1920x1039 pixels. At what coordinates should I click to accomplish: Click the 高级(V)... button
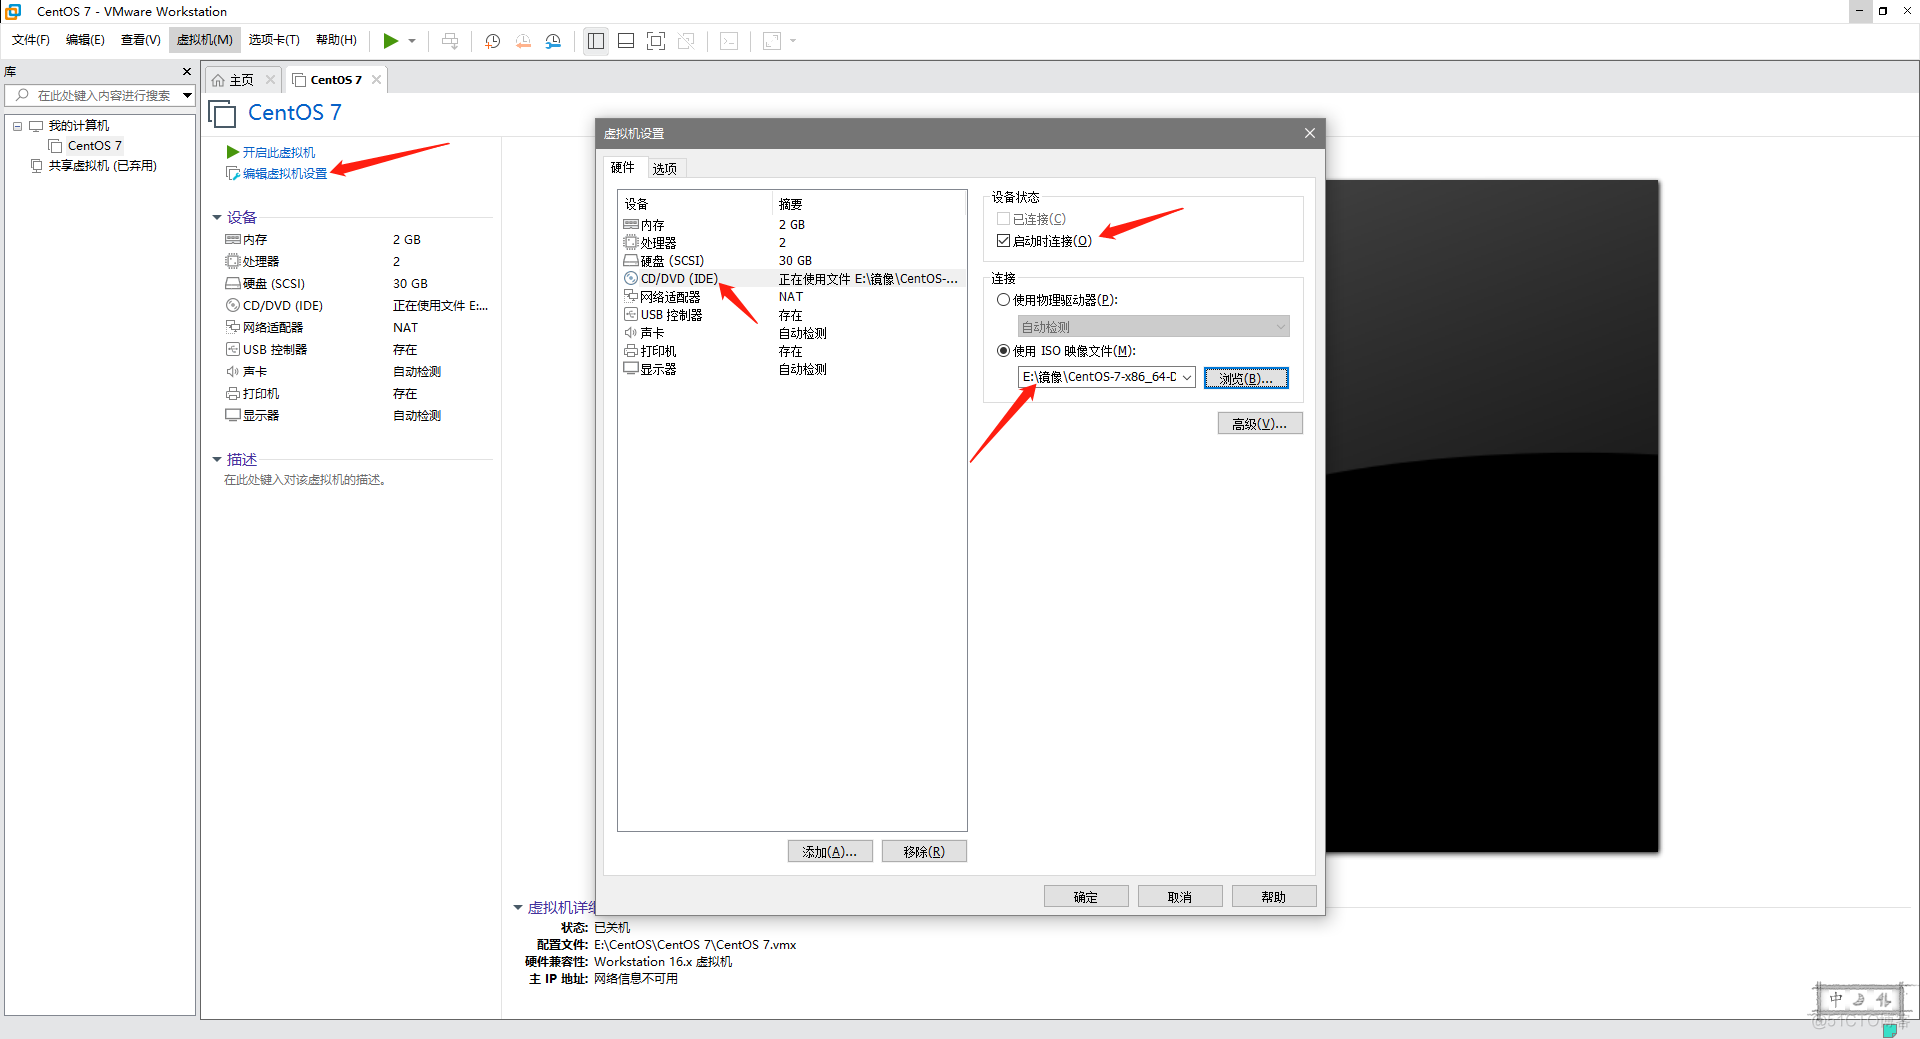1260,424
